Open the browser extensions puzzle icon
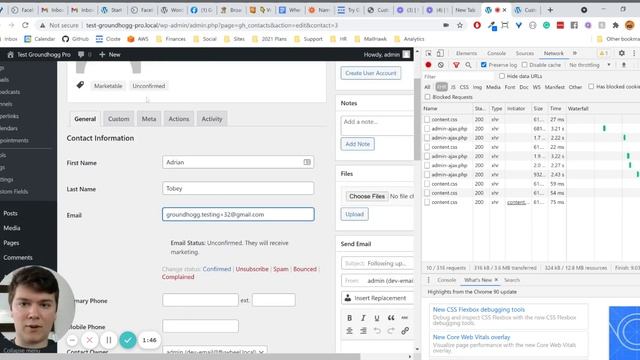 tap(616, 25)
